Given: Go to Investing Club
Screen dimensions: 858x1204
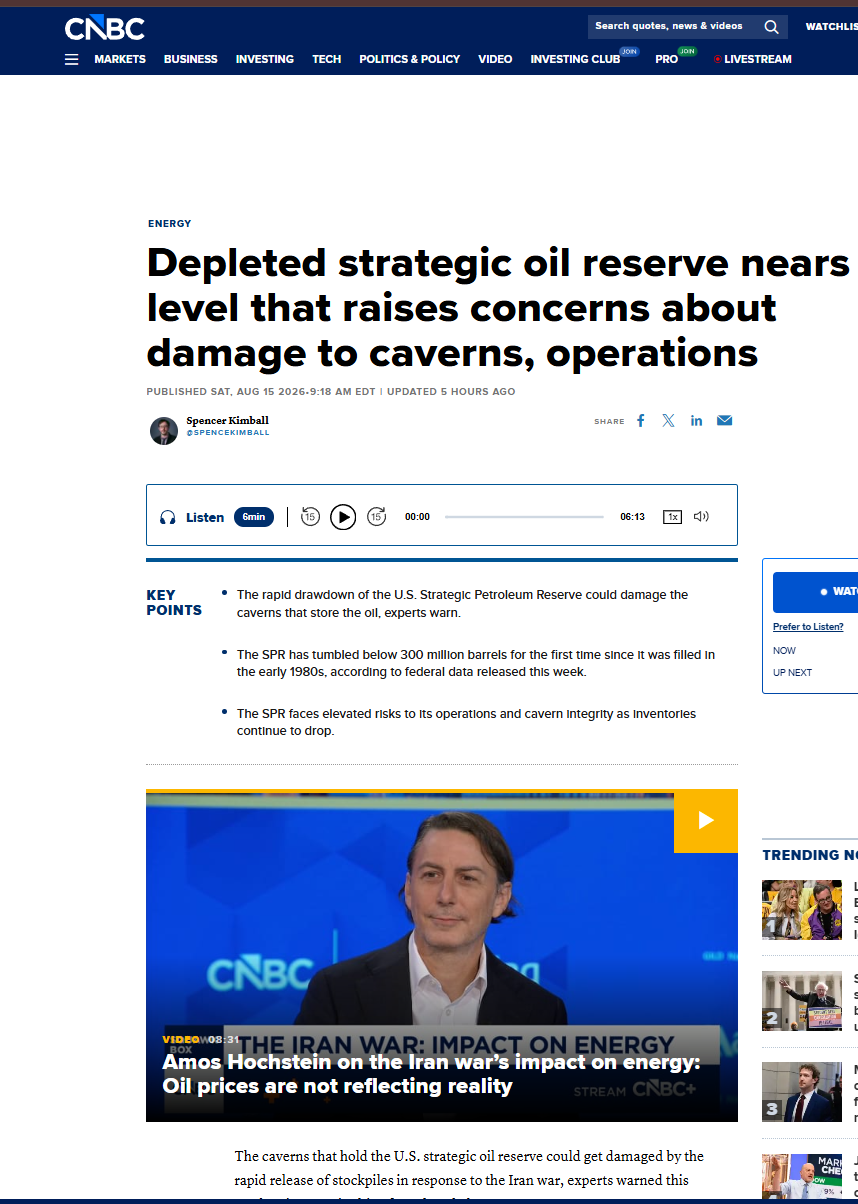Looking at the screenshot, I should point(575,59).
